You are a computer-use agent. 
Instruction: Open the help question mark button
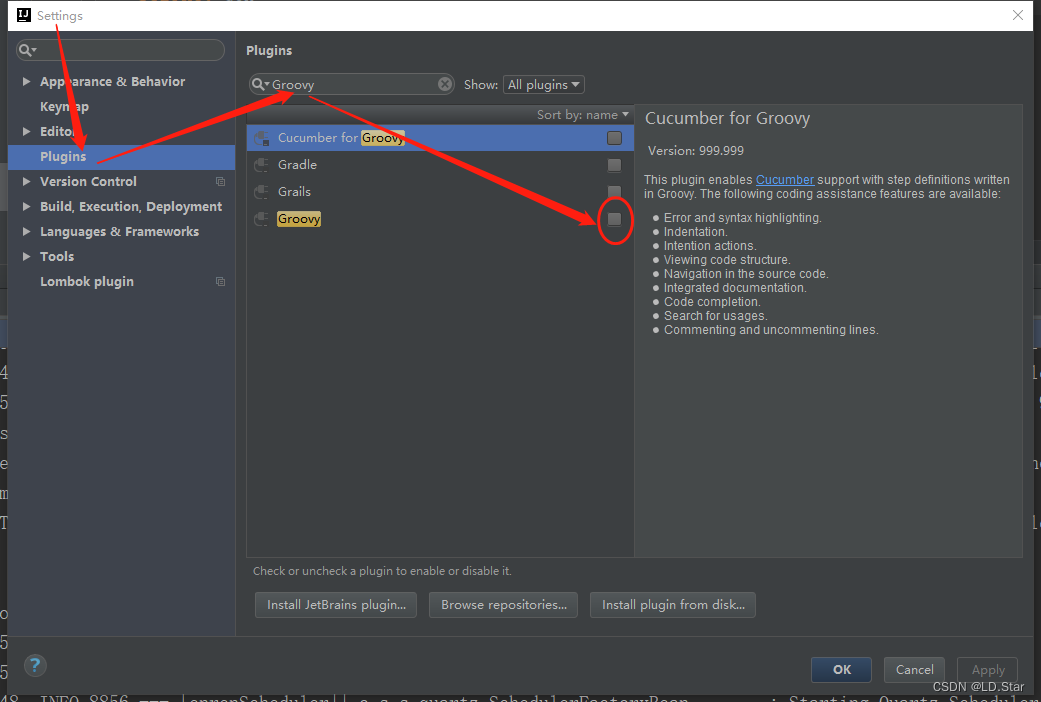tap(35, 665)
